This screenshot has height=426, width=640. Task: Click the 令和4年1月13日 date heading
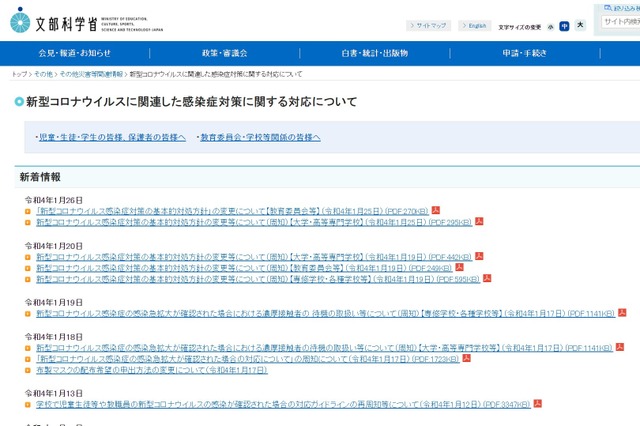click(53, 393)
